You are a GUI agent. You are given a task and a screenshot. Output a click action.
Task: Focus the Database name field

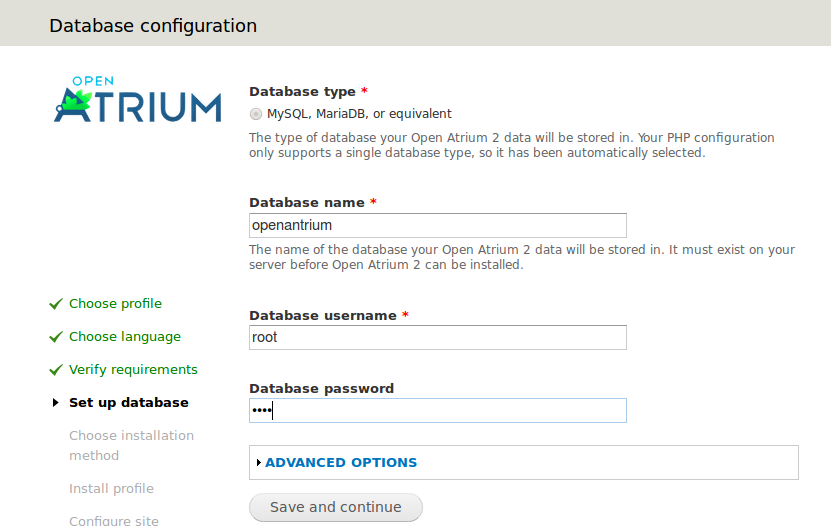click(438, 226)
